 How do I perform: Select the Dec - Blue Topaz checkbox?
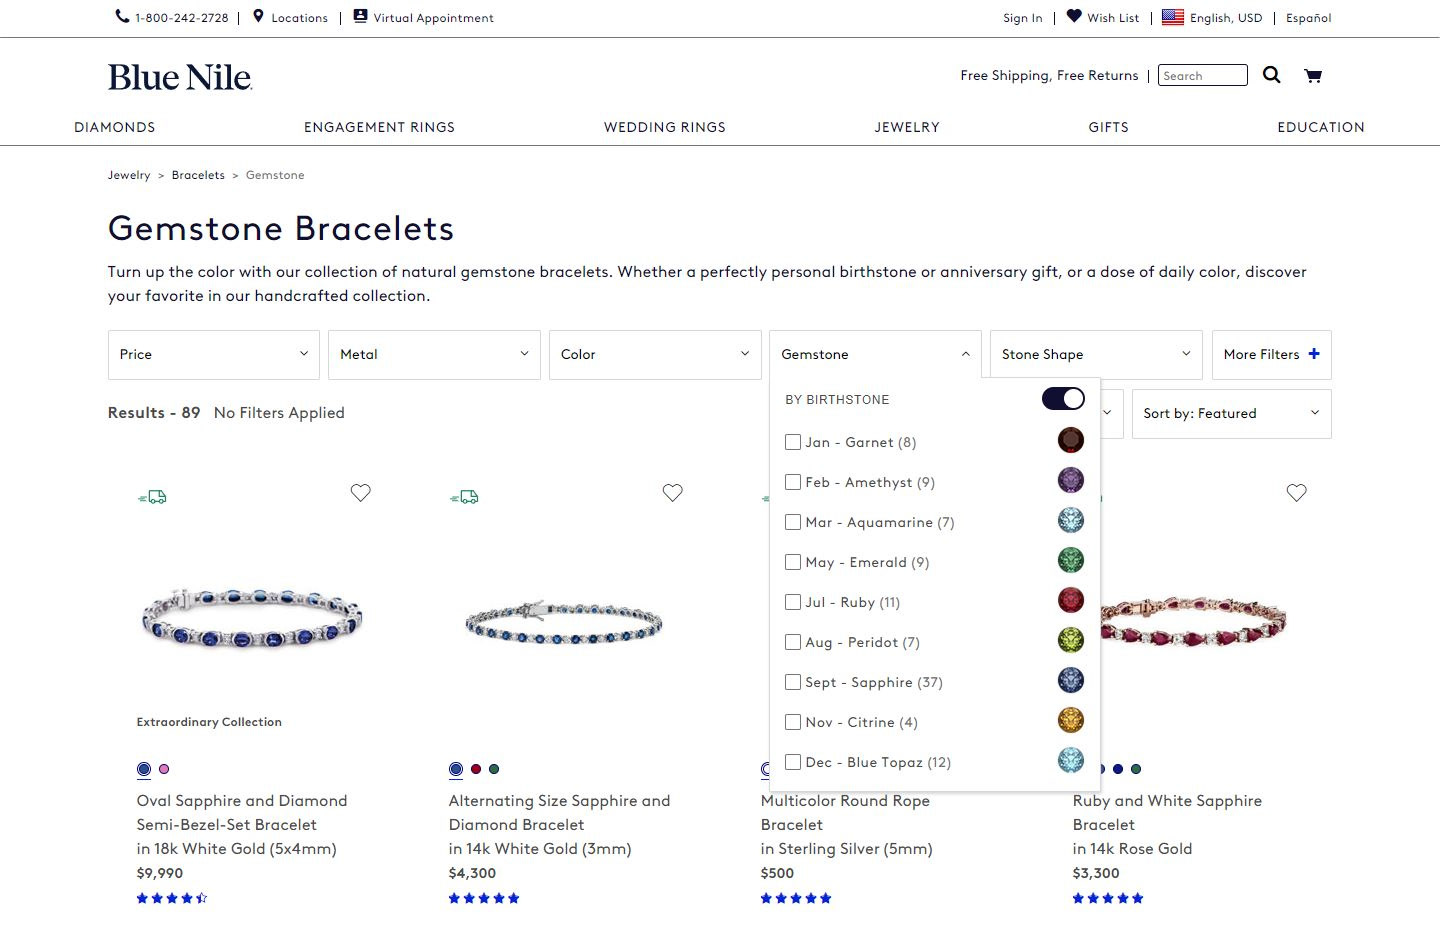pos(793,762)
